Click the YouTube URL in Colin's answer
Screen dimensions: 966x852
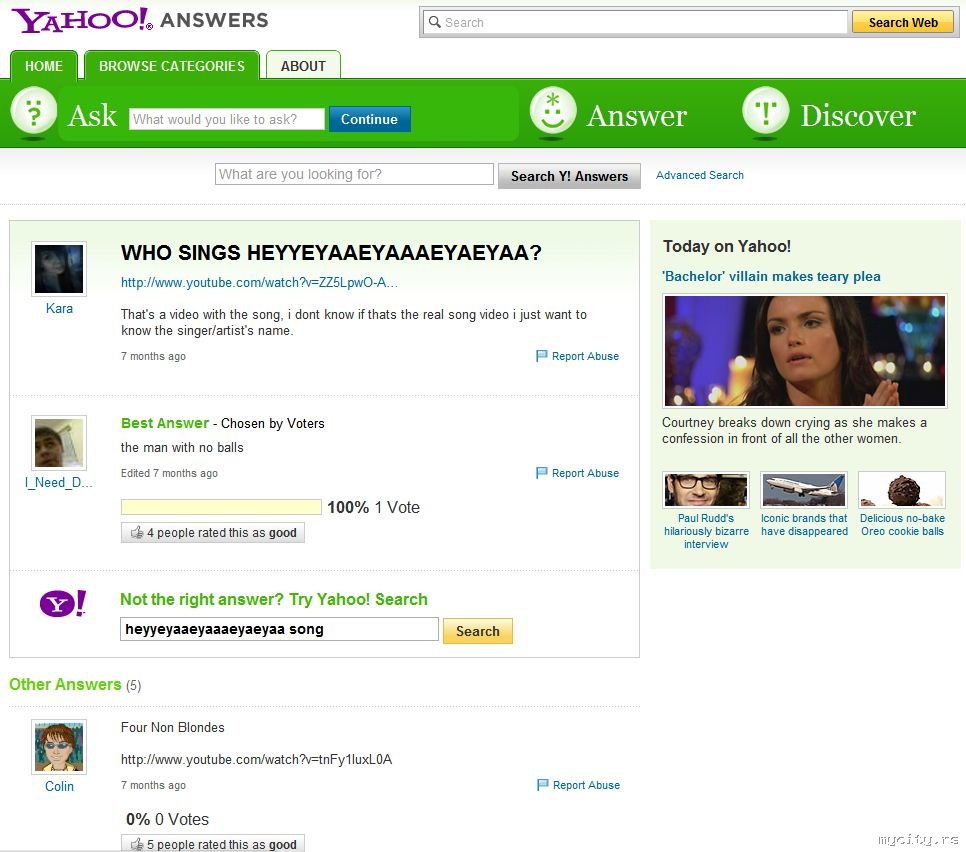(x=256, y=760)
